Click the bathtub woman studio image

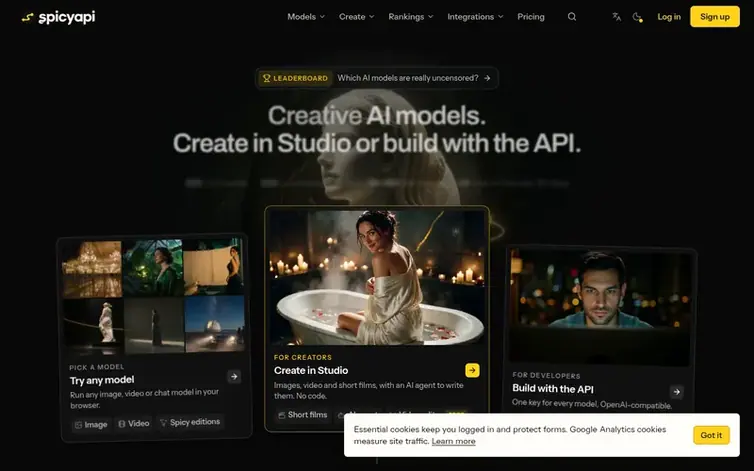tap(377, 277)
